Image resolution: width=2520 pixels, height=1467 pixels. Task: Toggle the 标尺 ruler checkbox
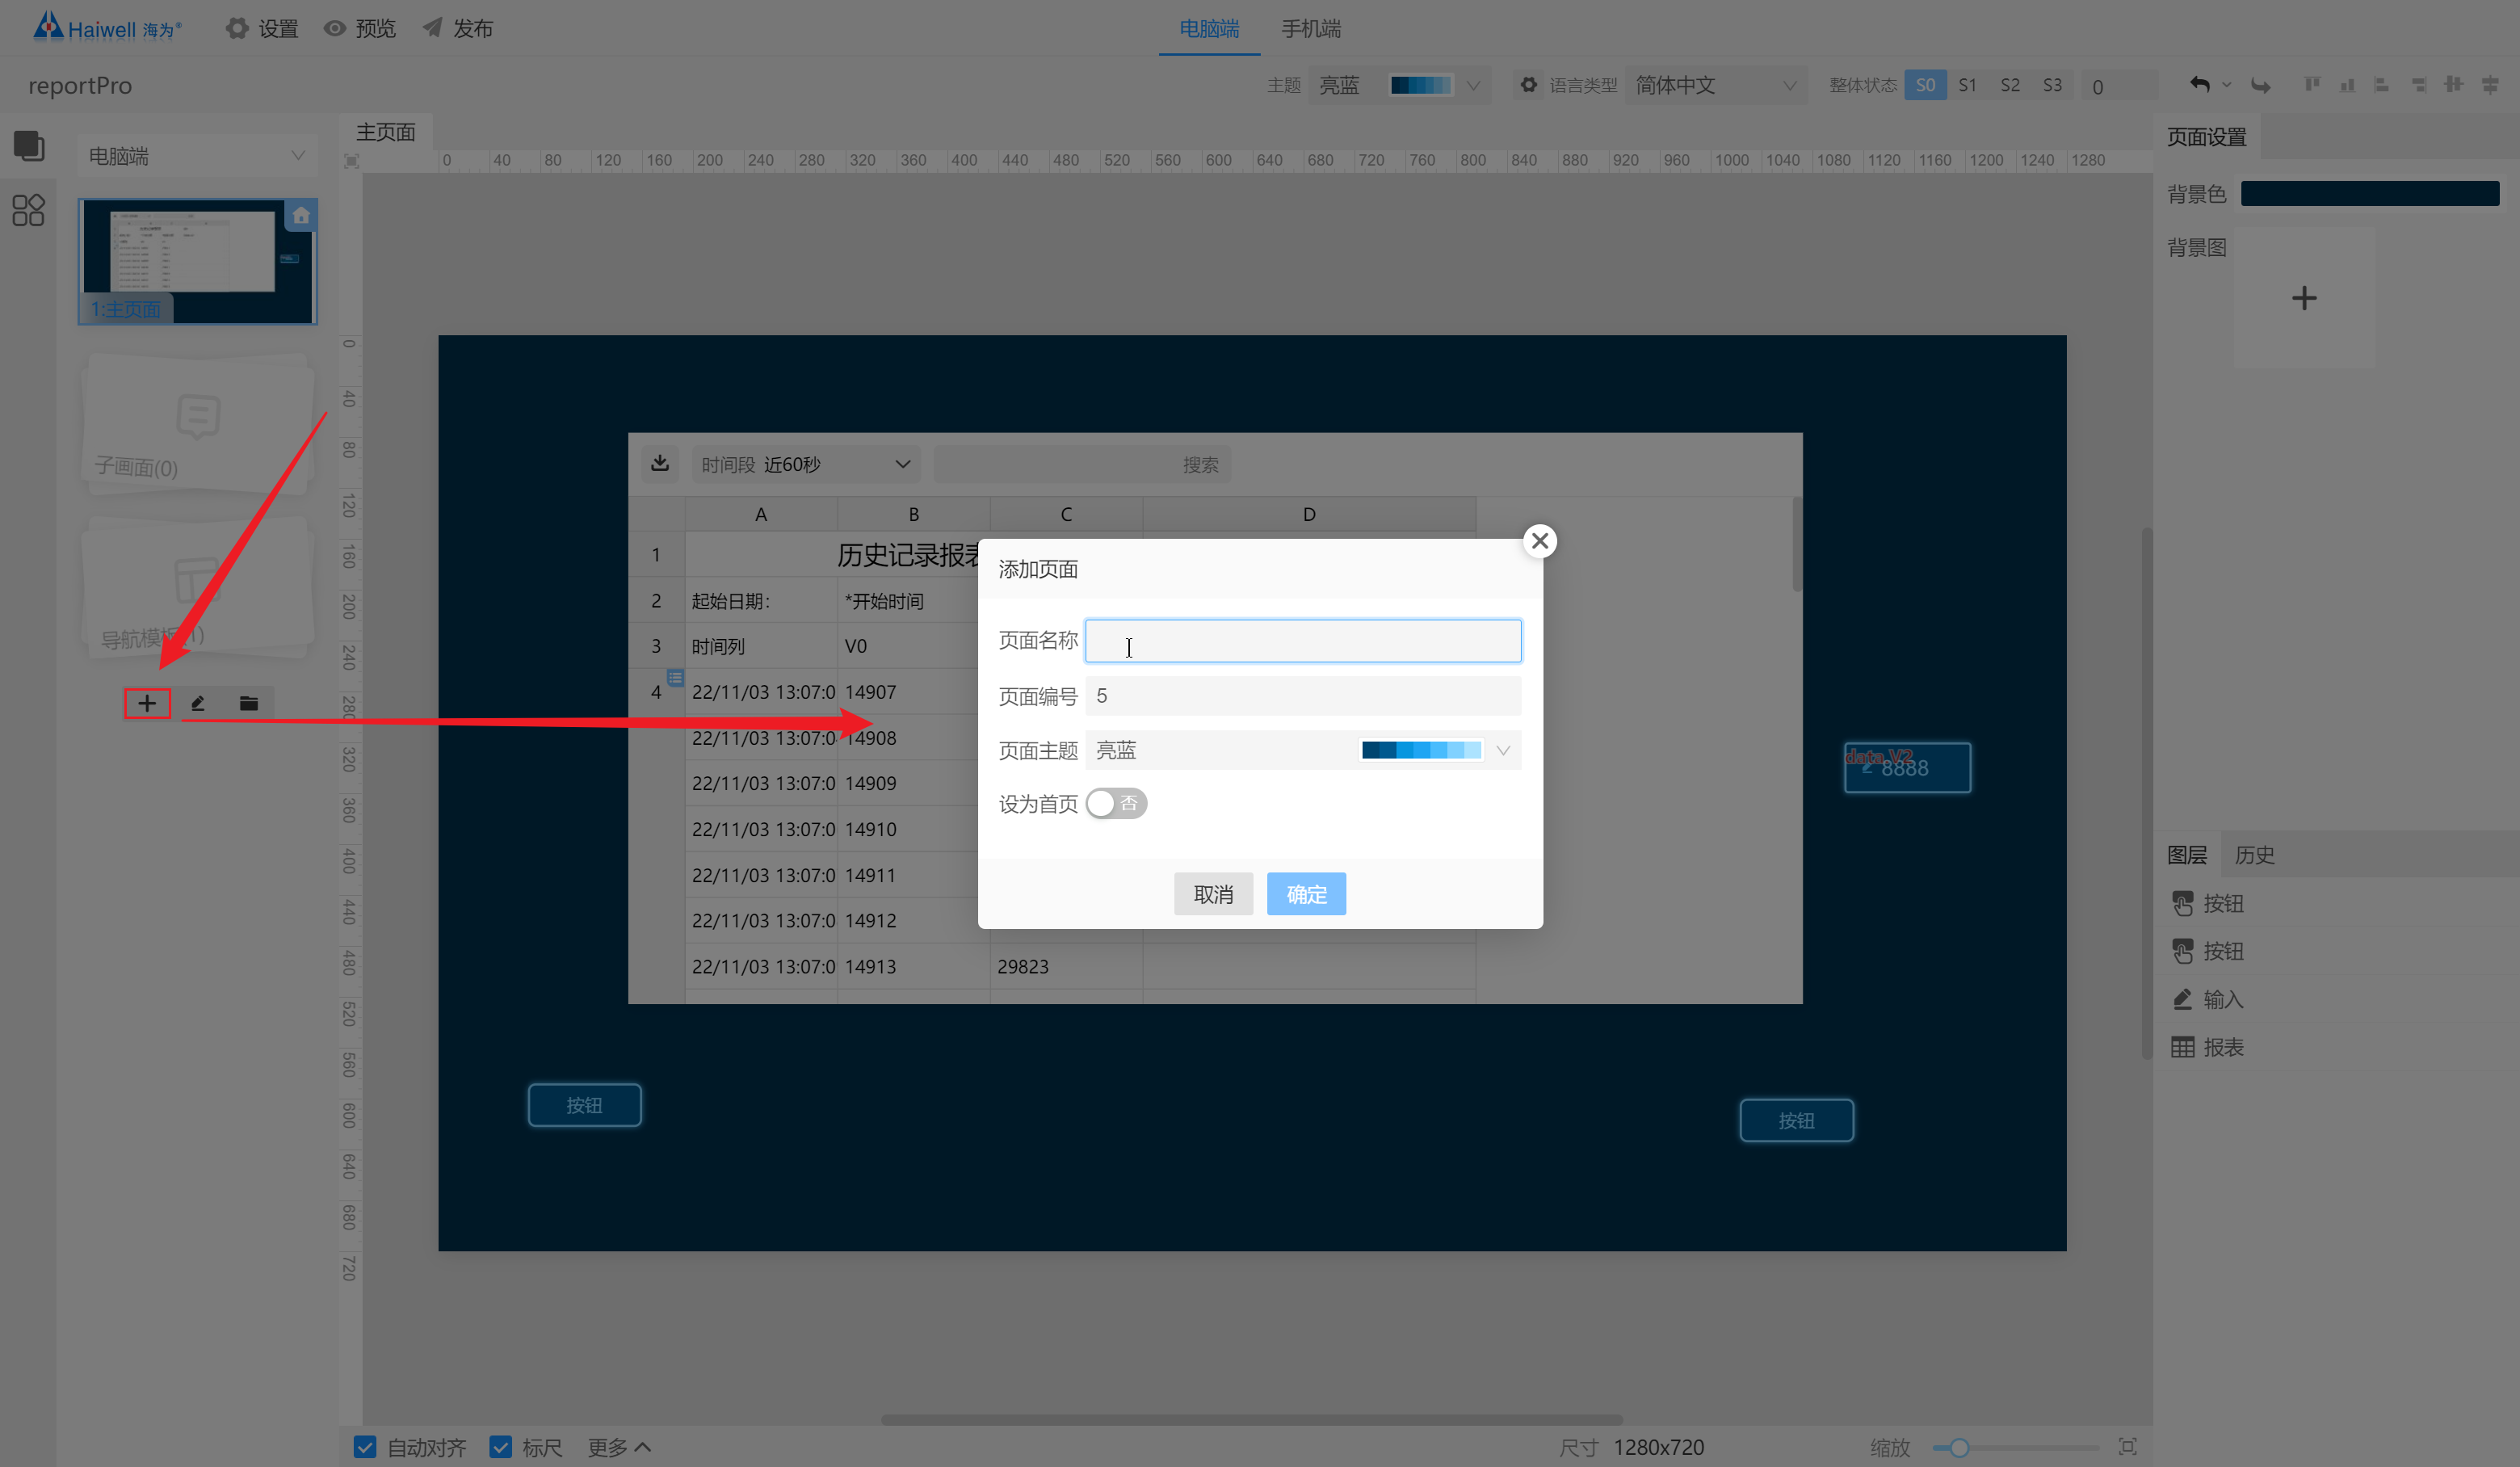(x=500, y=1447)
